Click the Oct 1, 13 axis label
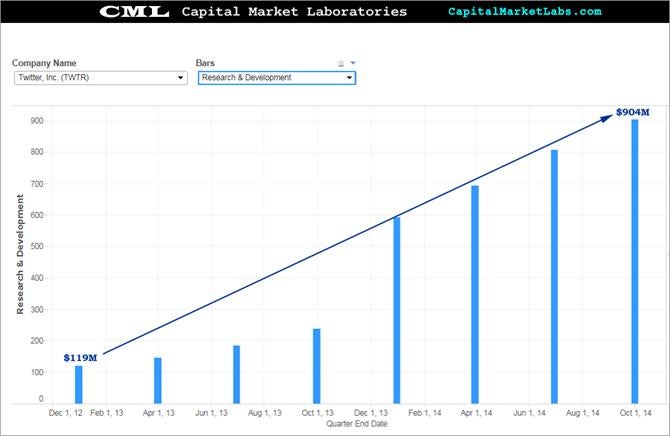The height and width of the screenshot is (436, 670). point(317,413)
